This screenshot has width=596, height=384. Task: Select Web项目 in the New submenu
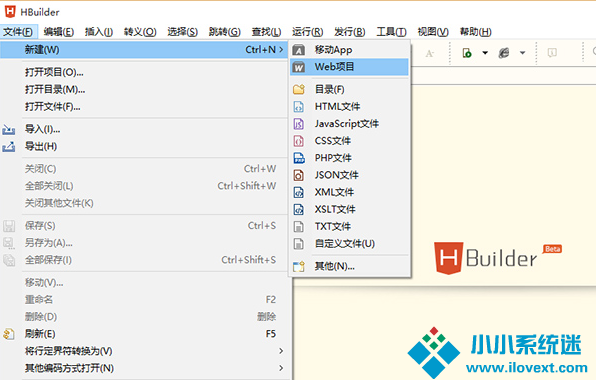(x=350, y=67)
